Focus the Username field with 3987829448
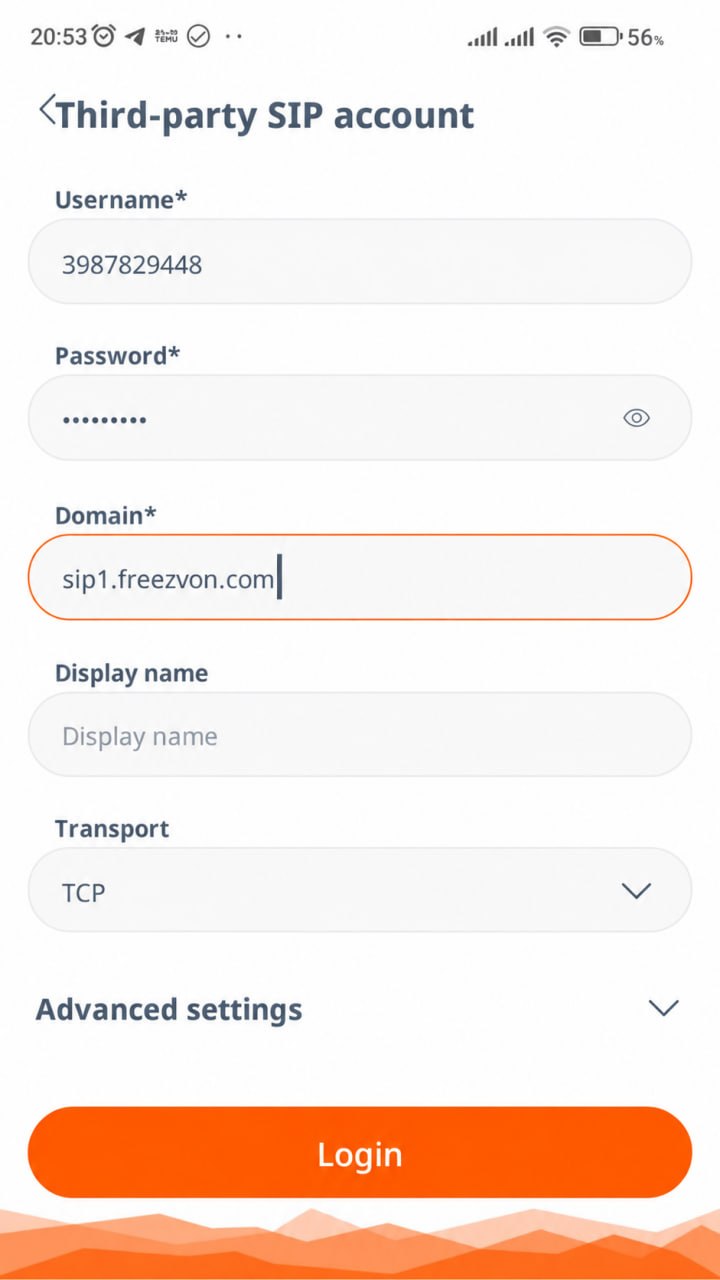 coord(360,262)
